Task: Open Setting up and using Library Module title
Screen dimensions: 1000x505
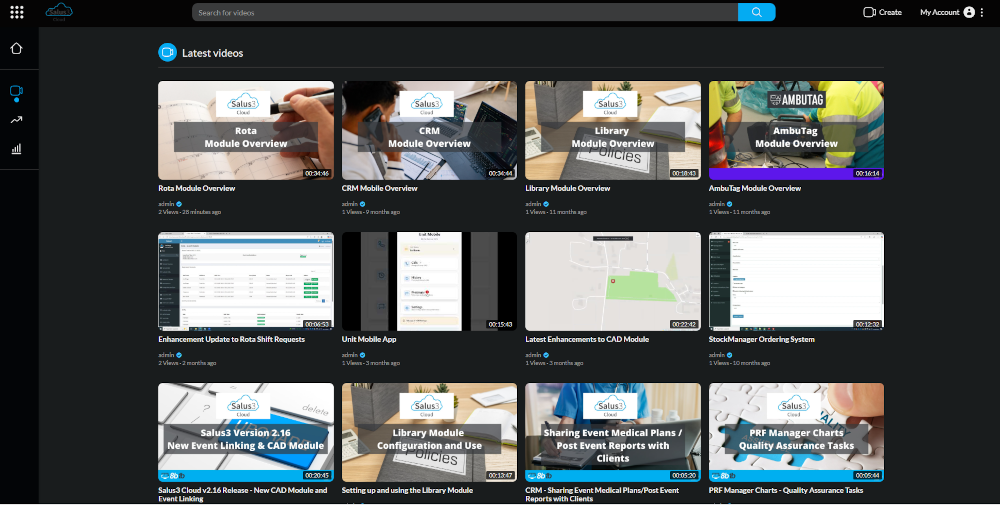Action: click(x=408, y=490)
